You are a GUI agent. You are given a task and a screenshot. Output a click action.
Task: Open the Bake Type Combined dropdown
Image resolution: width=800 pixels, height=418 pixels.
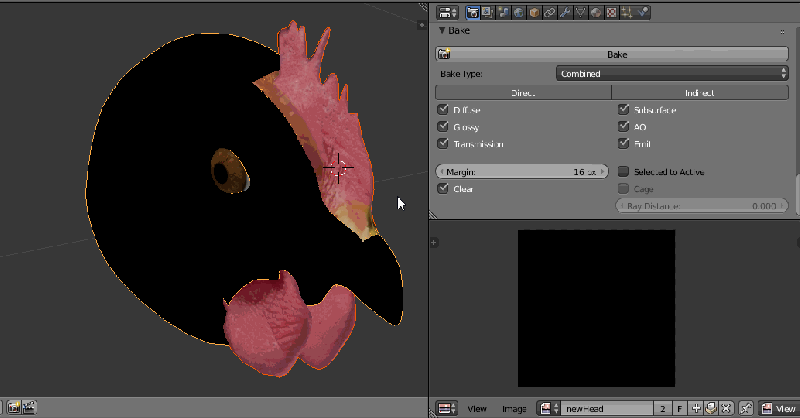[x=672, y=73]
